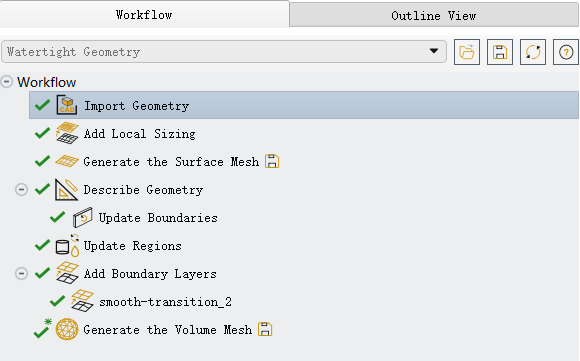Select Generate the Volume Mesh task
580x361 pixels.
168,330
